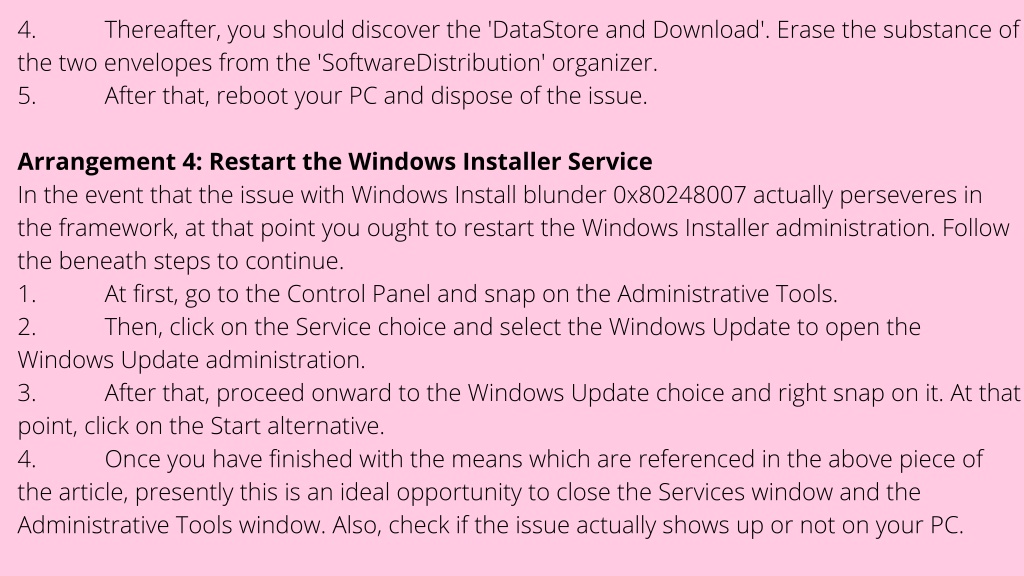Click the list number 5 before 'After that, reboot'
Screen dimensions: 1024x576
(x=27, y=96)
